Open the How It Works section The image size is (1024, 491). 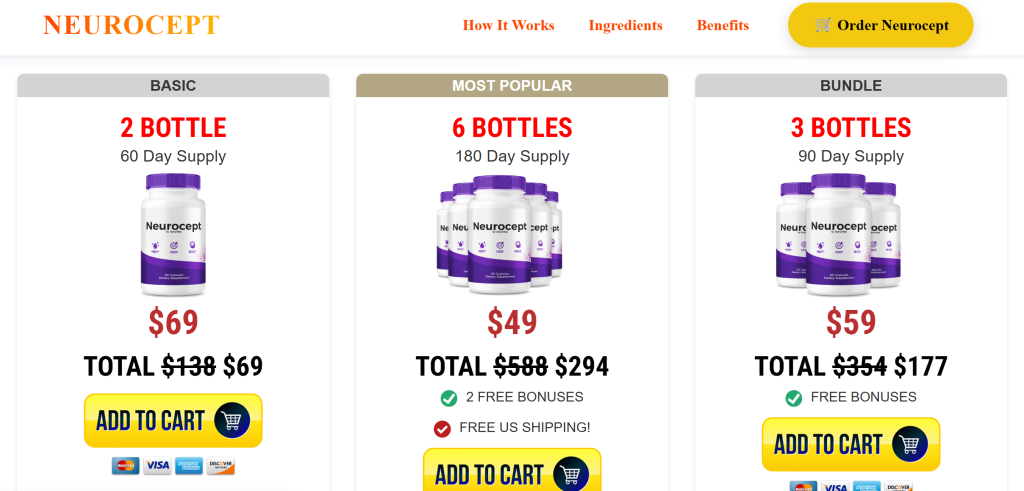[x=508, y=25]
